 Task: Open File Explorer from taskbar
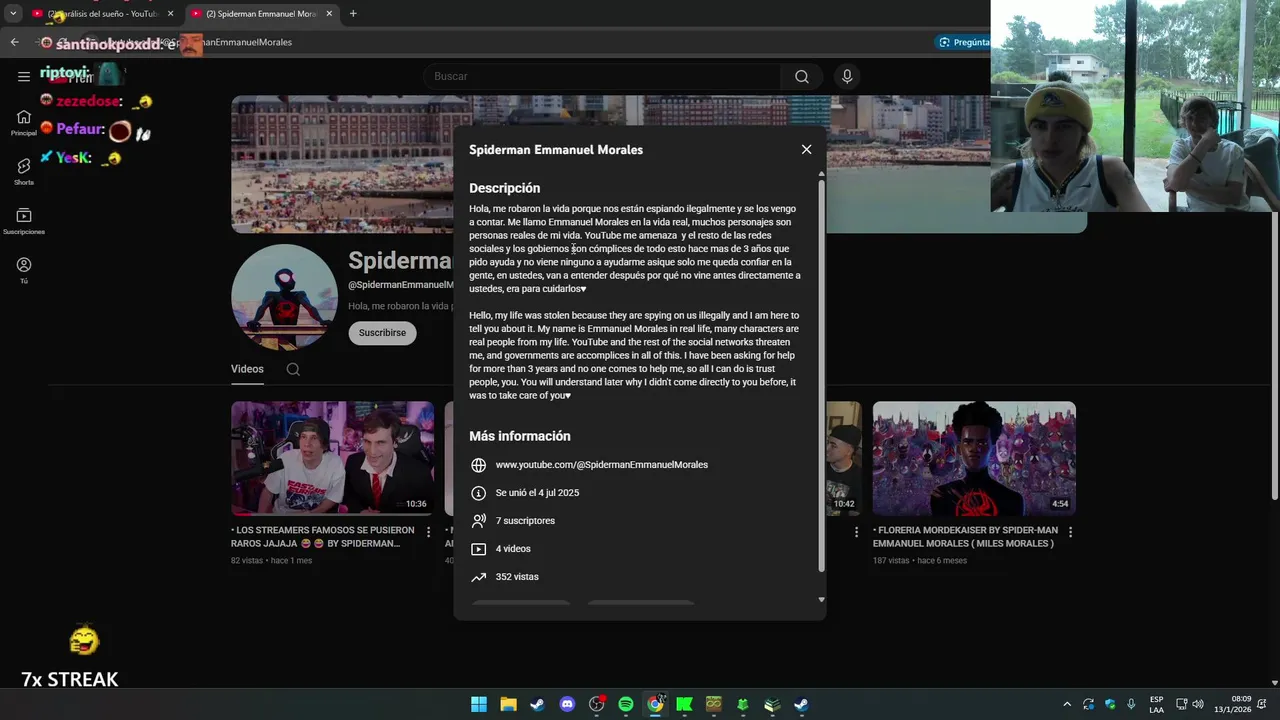pyautogui.click(x=508, y=704)
